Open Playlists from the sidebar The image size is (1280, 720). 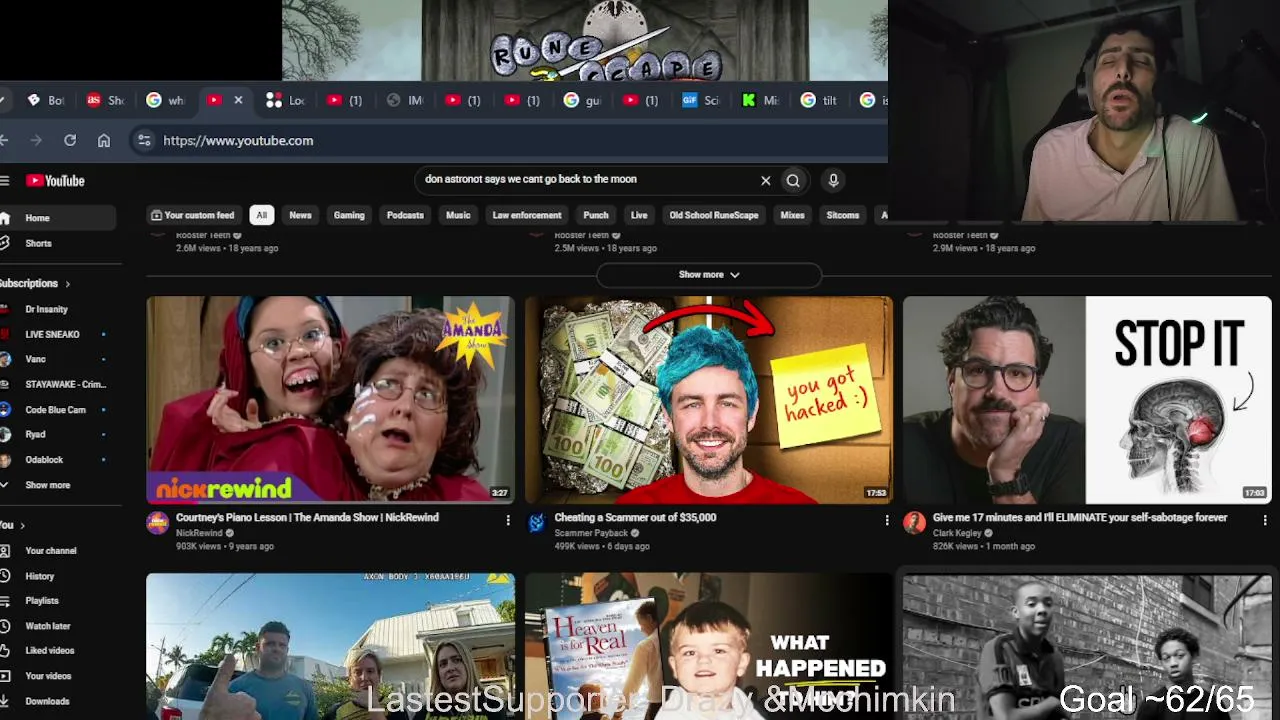42,601
